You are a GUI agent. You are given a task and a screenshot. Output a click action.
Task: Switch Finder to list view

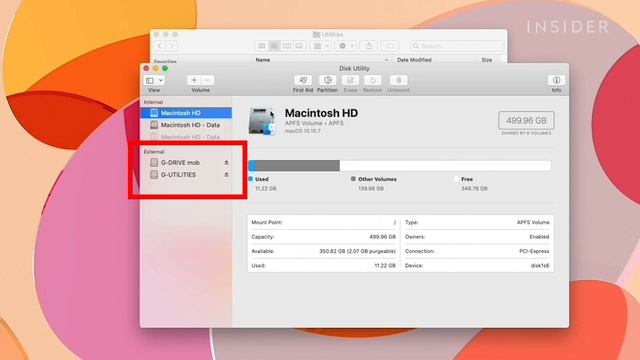click(x=274, y=46)
